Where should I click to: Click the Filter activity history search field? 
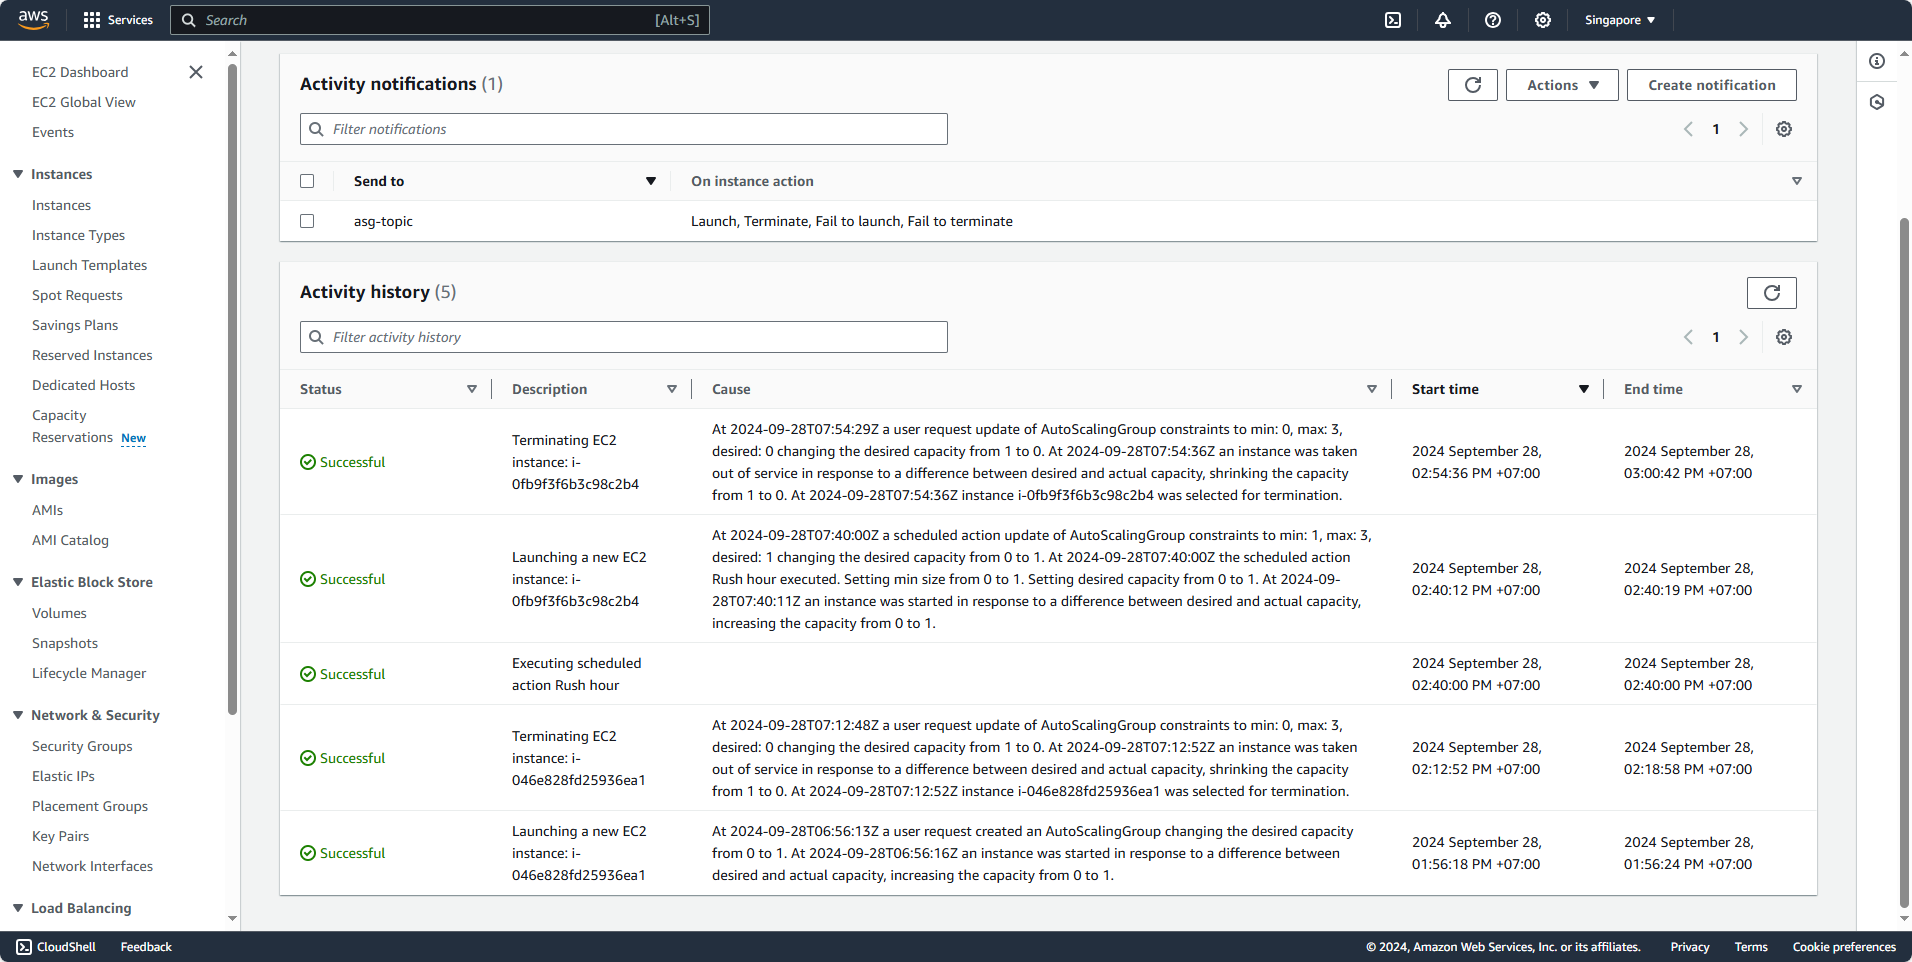[622, 337]
